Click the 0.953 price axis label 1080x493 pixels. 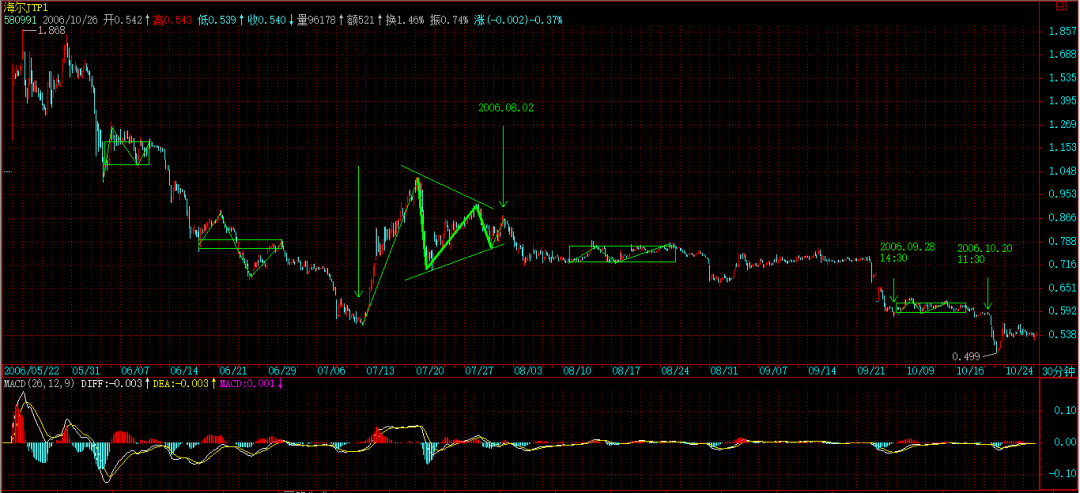[1061, 194]
